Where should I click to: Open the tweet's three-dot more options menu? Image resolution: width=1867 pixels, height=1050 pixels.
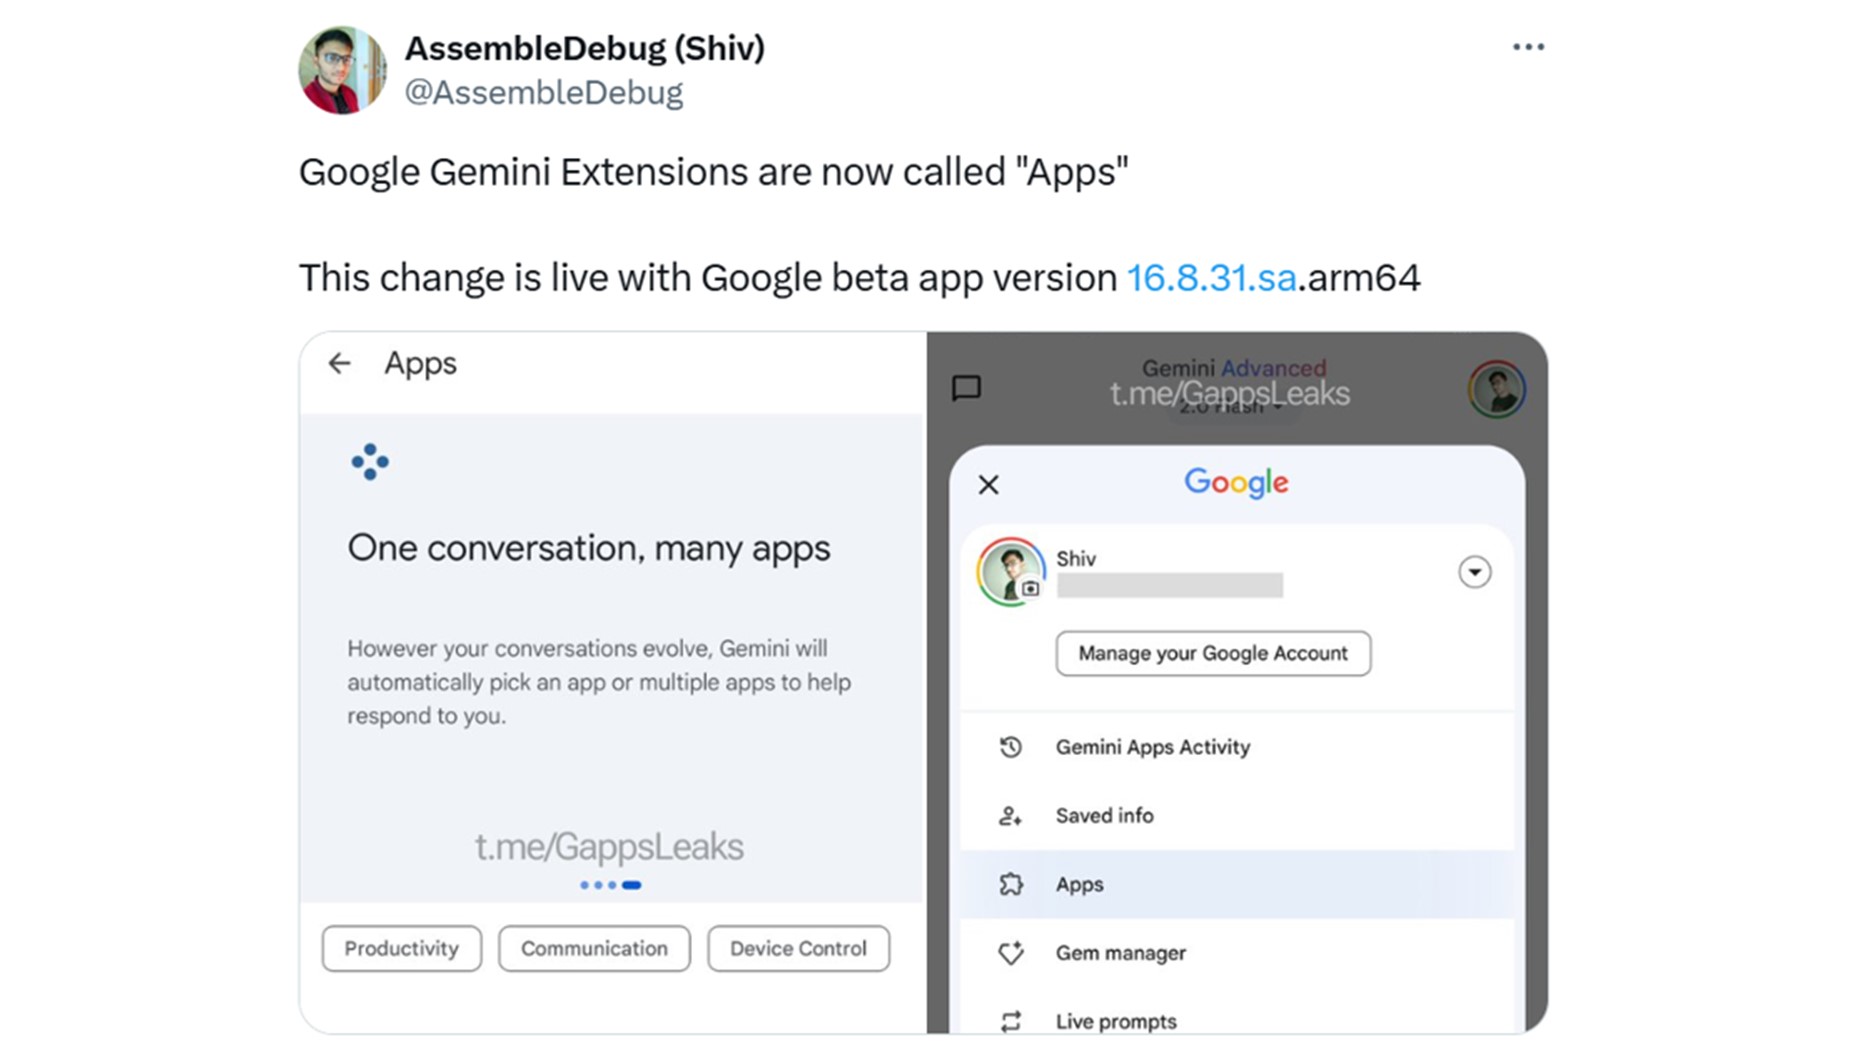pyautogui.click(x=1527, y=47)
